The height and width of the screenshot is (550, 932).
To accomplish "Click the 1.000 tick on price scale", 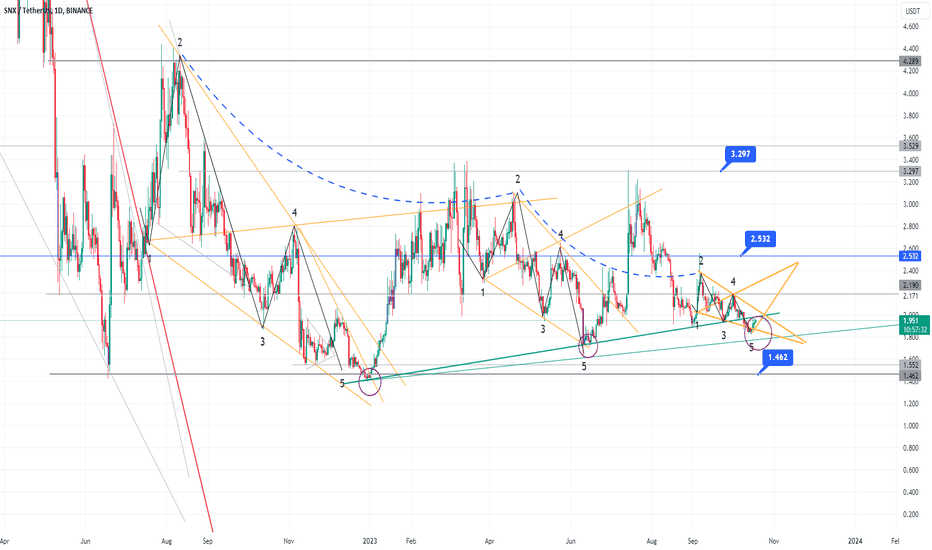I will 910,426.
